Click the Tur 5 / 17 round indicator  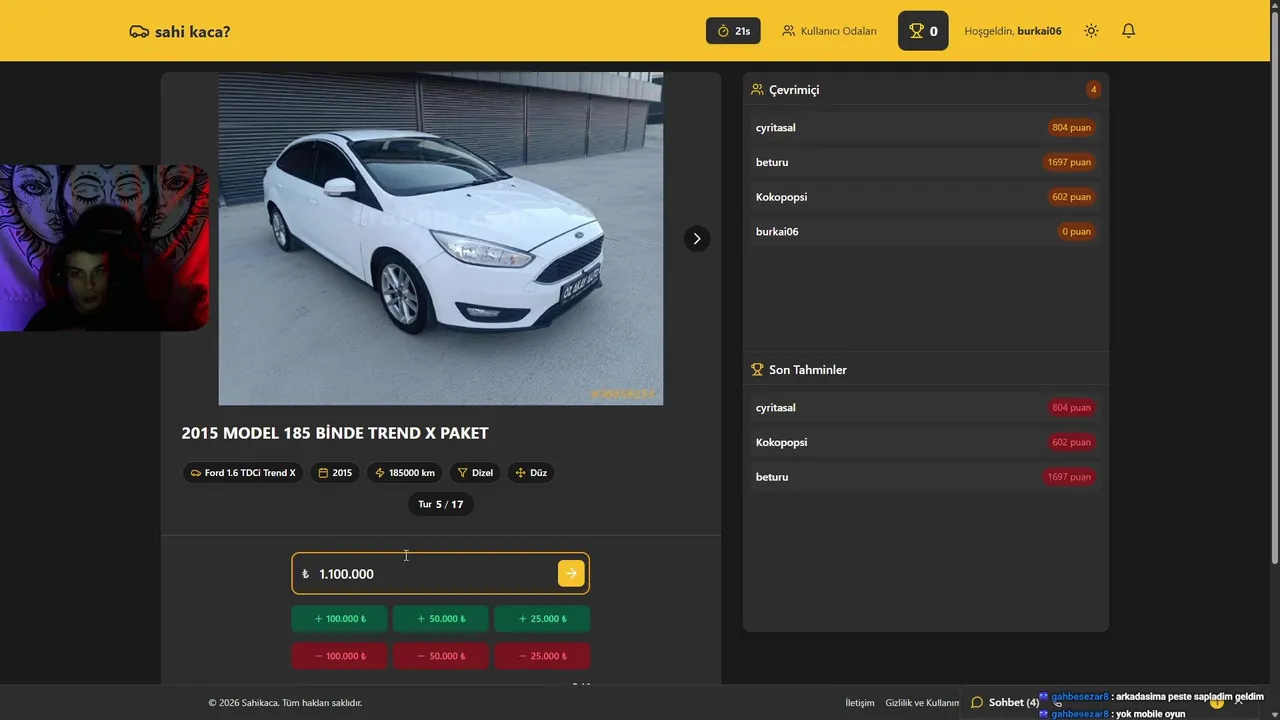coord(441,504)
